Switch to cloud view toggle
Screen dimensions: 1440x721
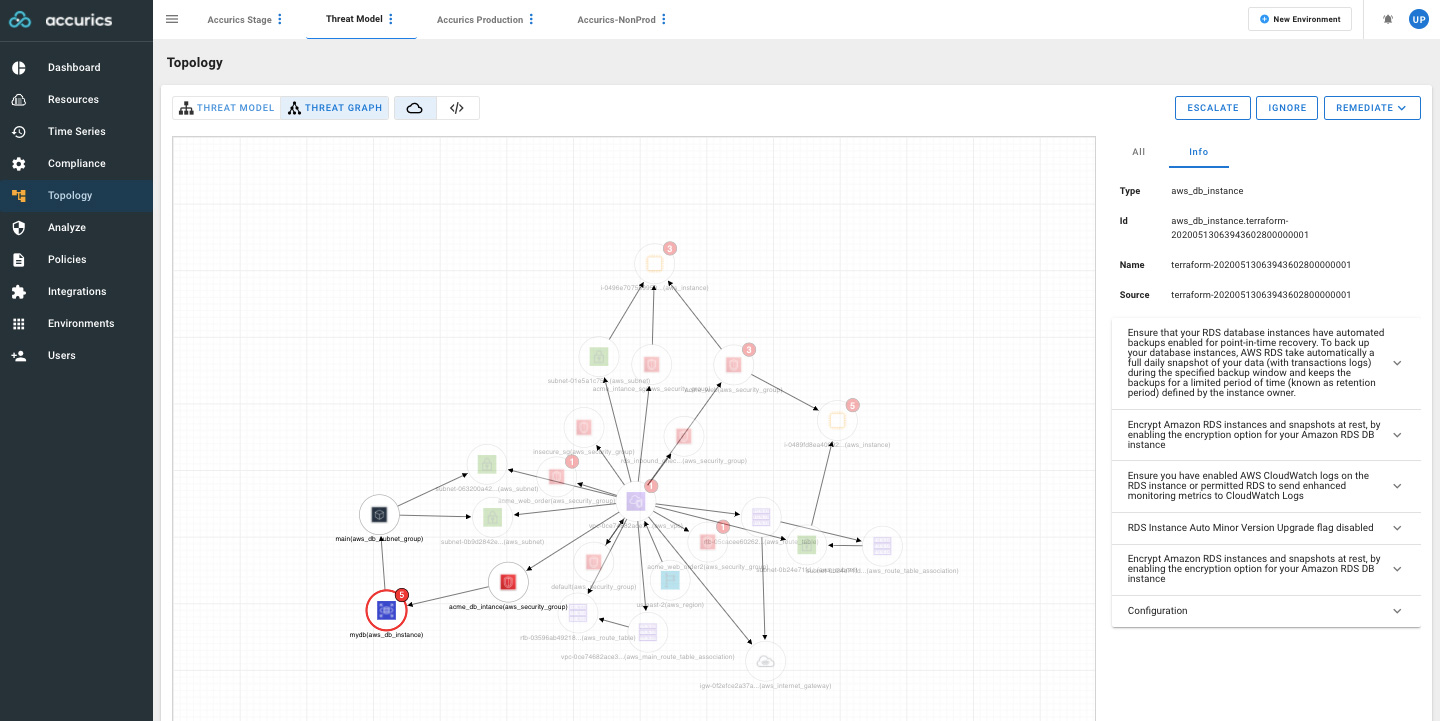[x=415, y=108]
